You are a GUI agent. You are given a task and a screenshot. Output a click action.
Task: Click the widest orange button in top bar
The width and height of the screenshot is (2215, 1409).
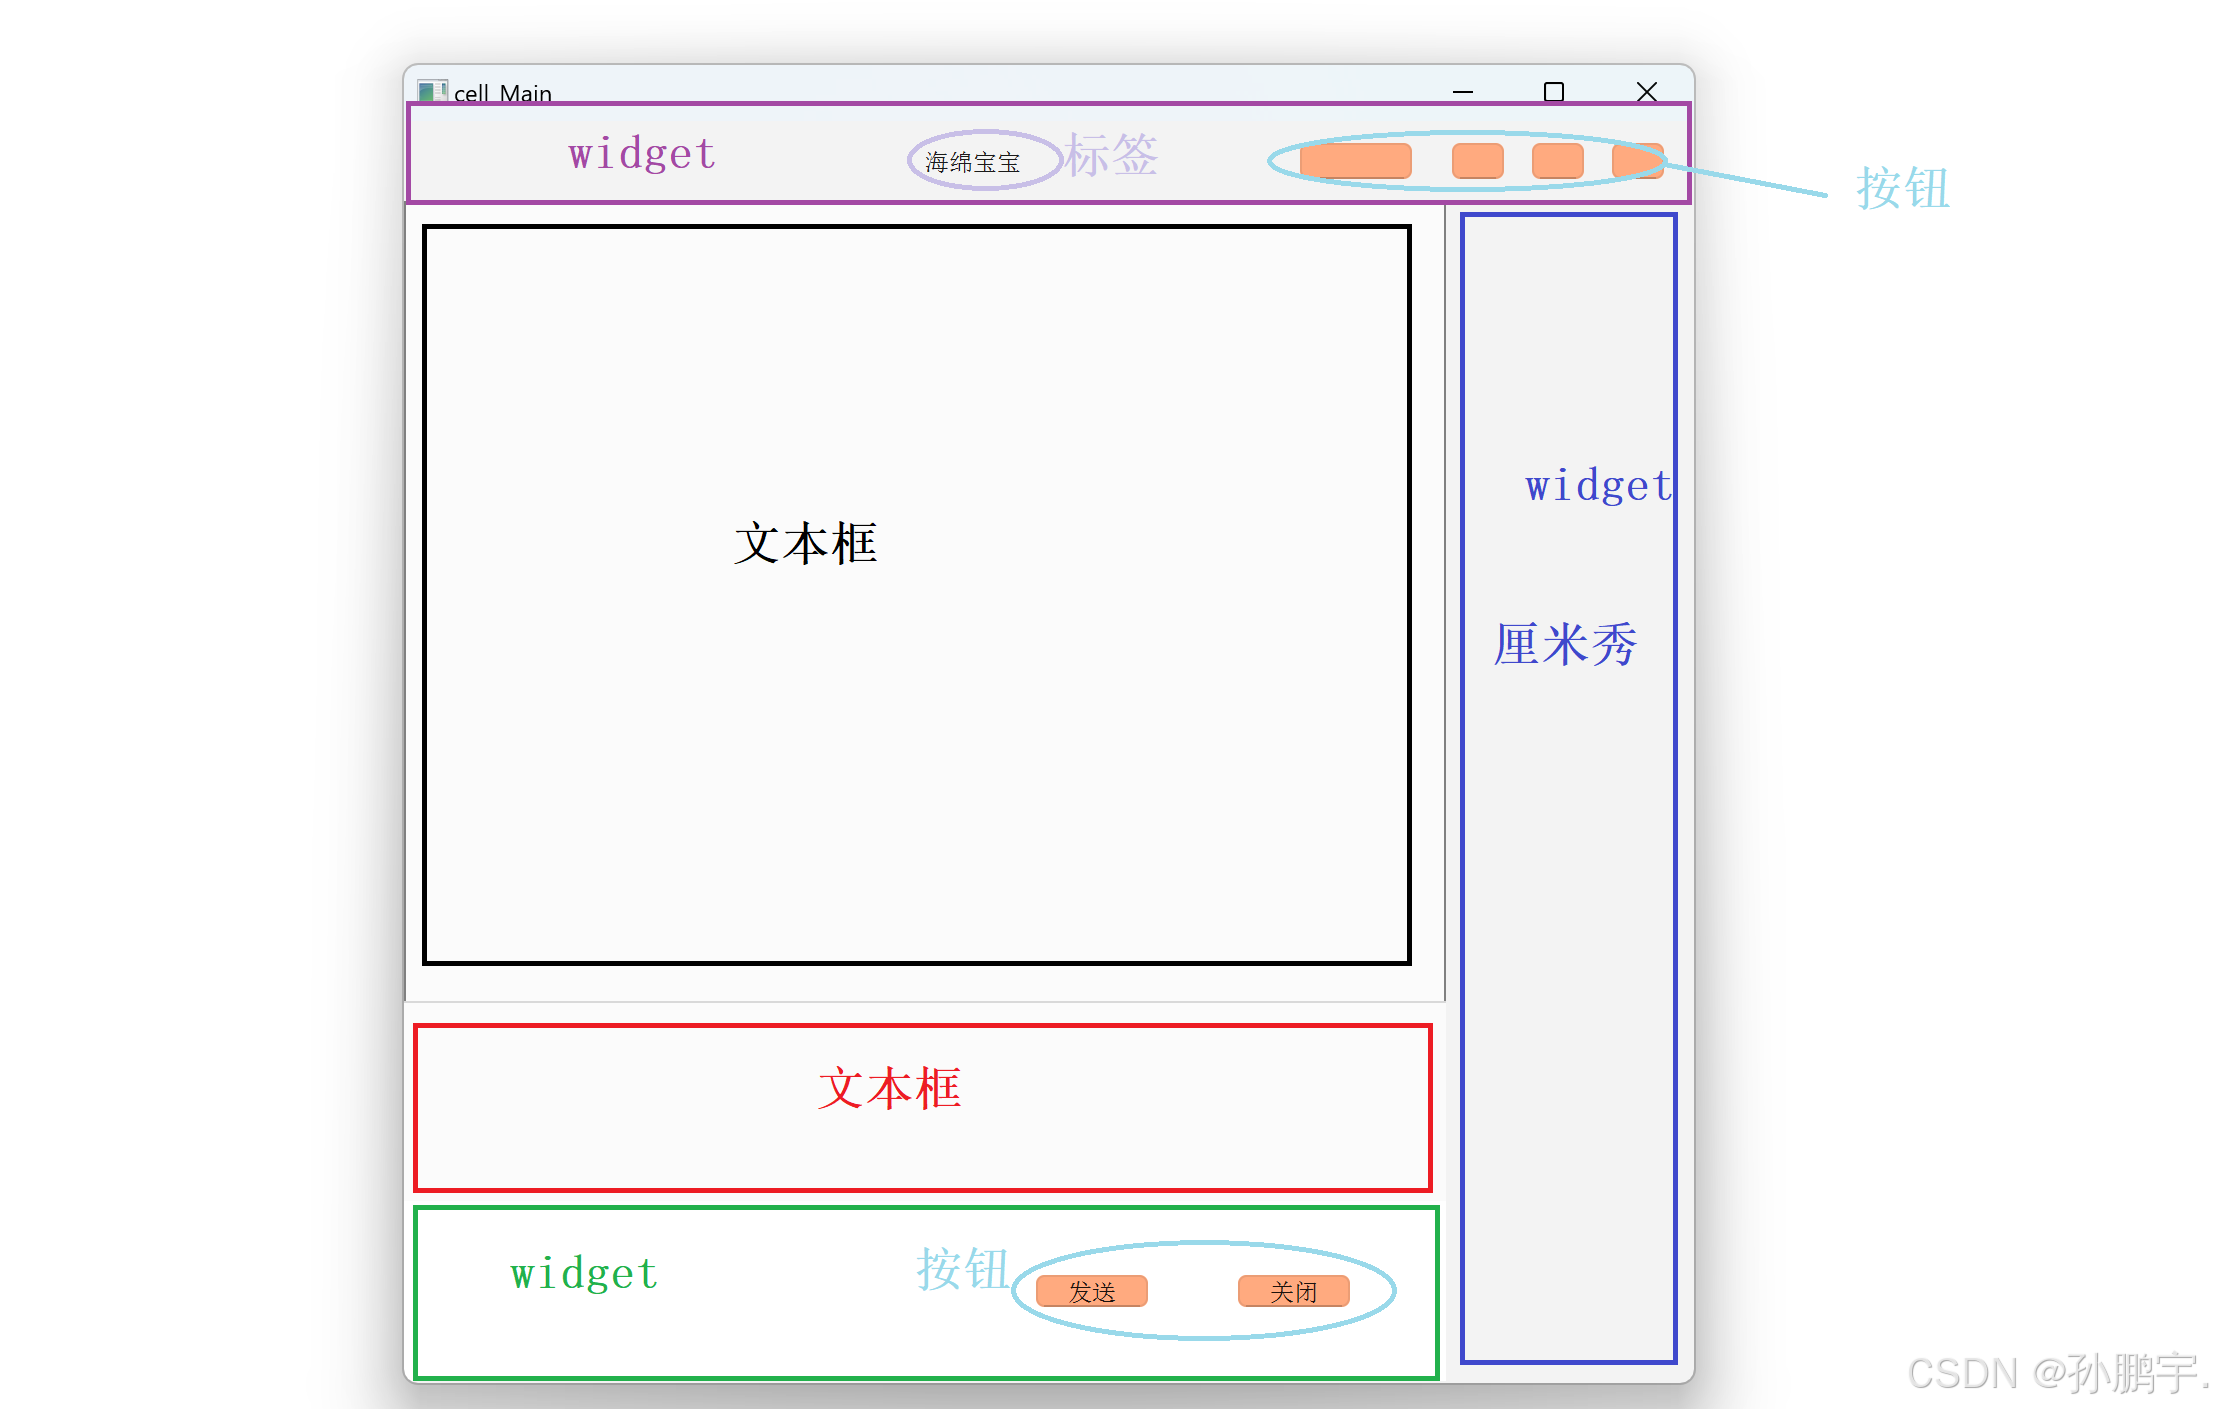point(1355,161)
